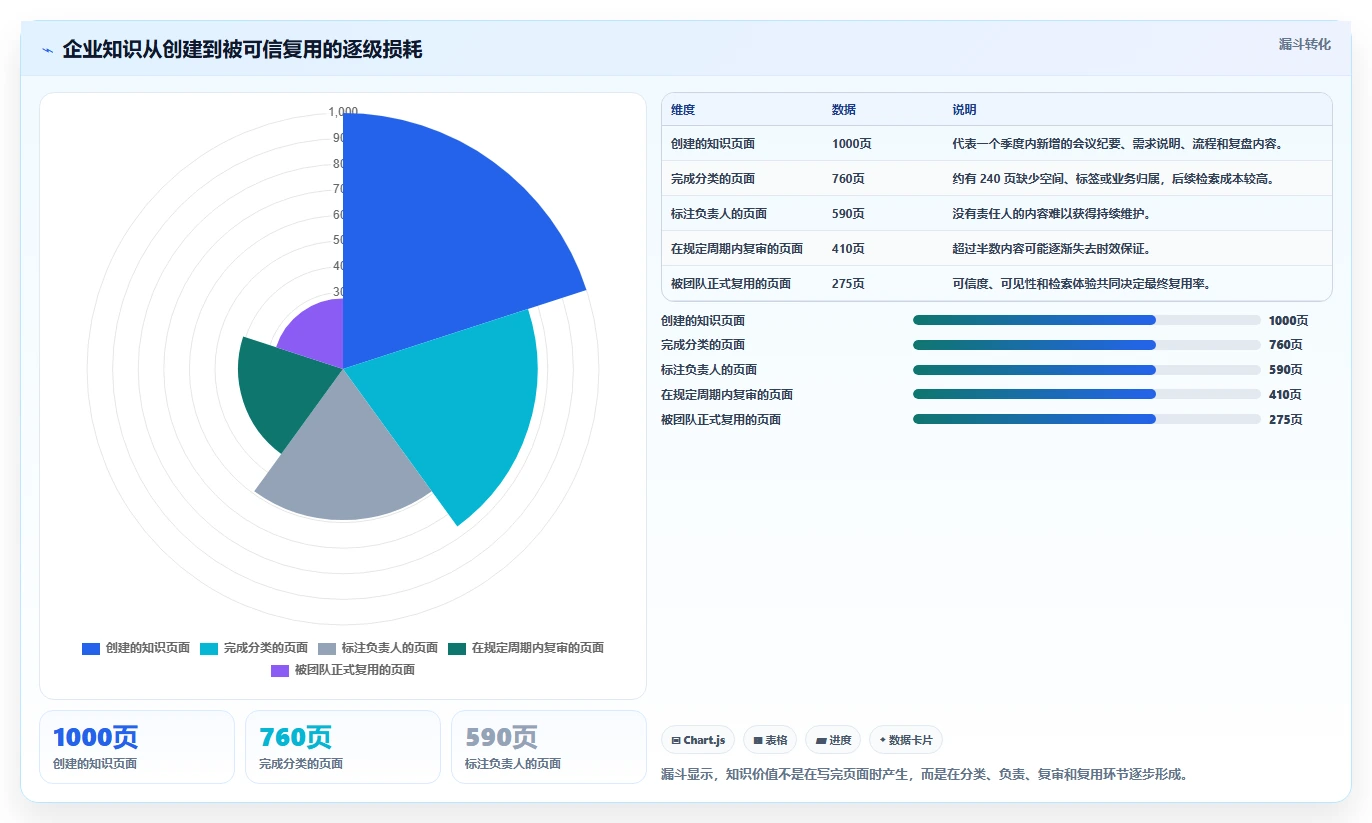Screen dimensions: 1372x823
Task: Click the gray polar chart segment
Action: (x=345, y=455)
